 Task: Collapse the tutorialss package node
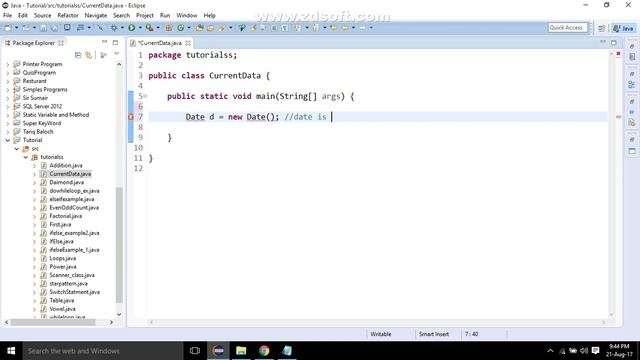click(x=25, y=157)
